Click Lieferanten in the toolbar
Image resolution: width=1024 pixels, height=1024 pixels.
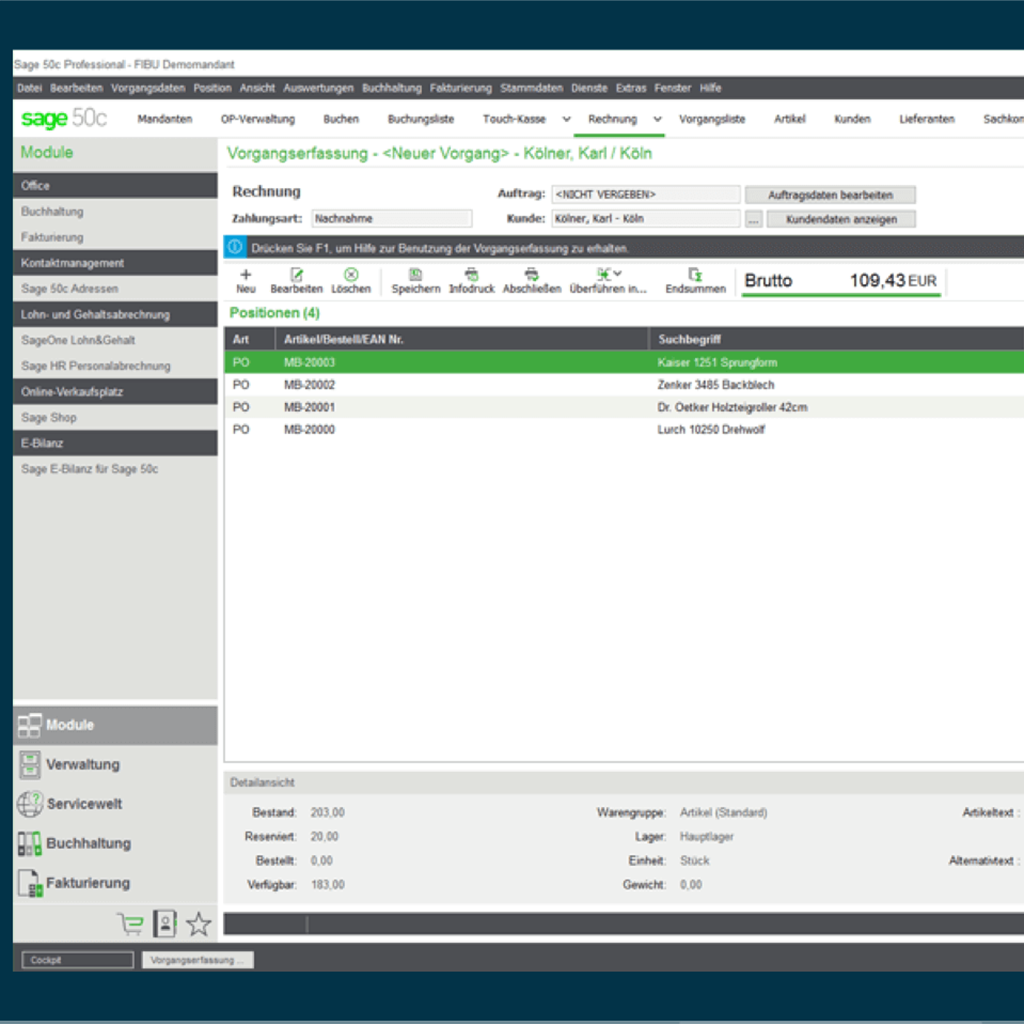[927, 119]
